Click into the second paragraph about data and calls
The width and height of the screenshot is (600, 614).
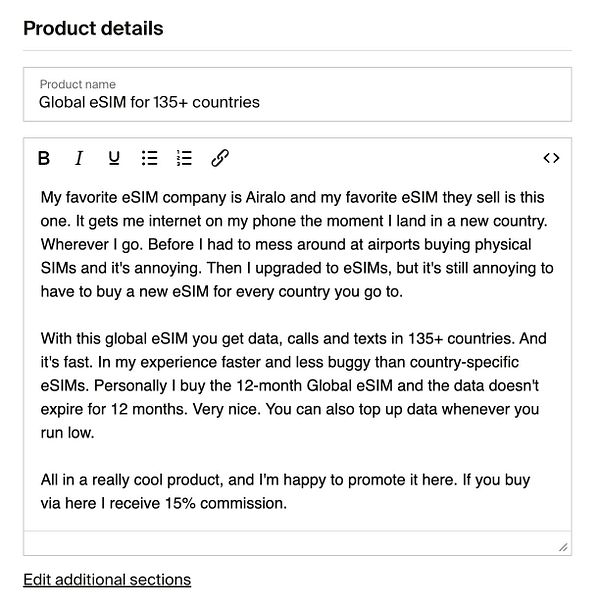(x=296, y=386)
